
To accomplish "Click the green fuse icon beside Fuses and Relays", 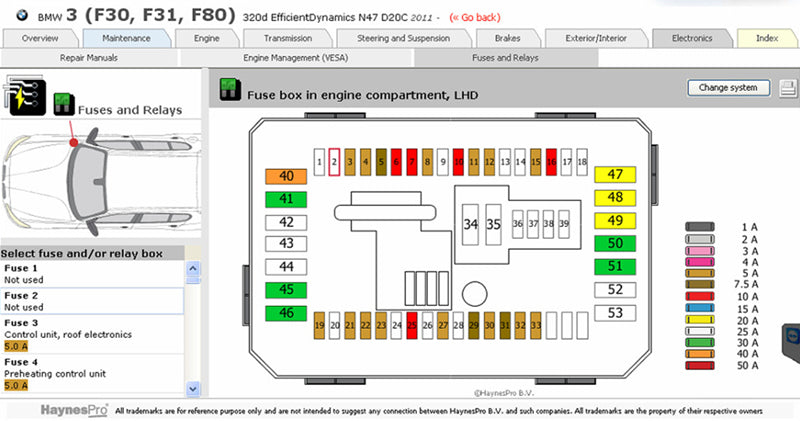I will (62, 102).
